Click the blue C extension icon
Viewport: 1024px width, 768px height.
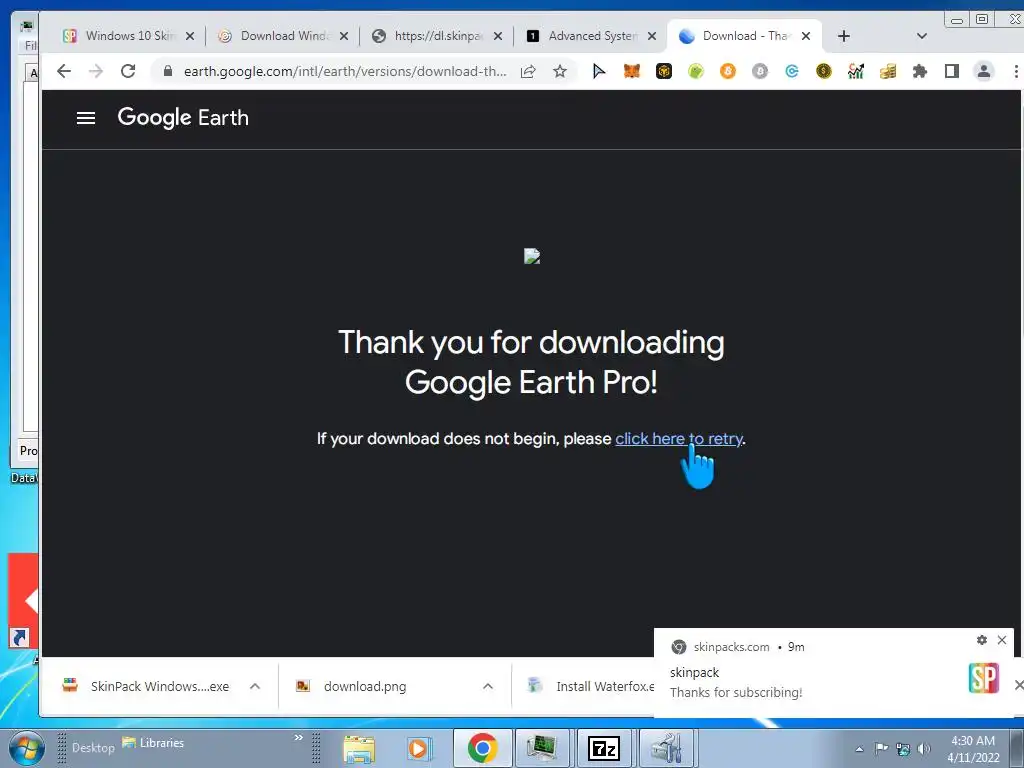pos(792,71)
